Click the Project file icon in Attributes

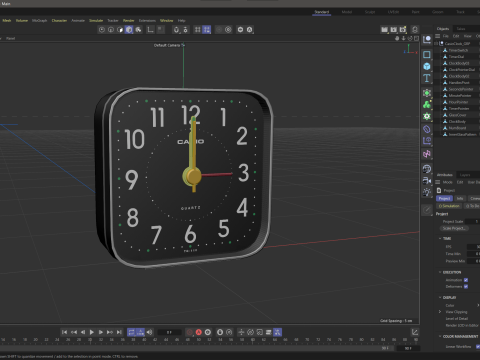click(x=439, y=190)
